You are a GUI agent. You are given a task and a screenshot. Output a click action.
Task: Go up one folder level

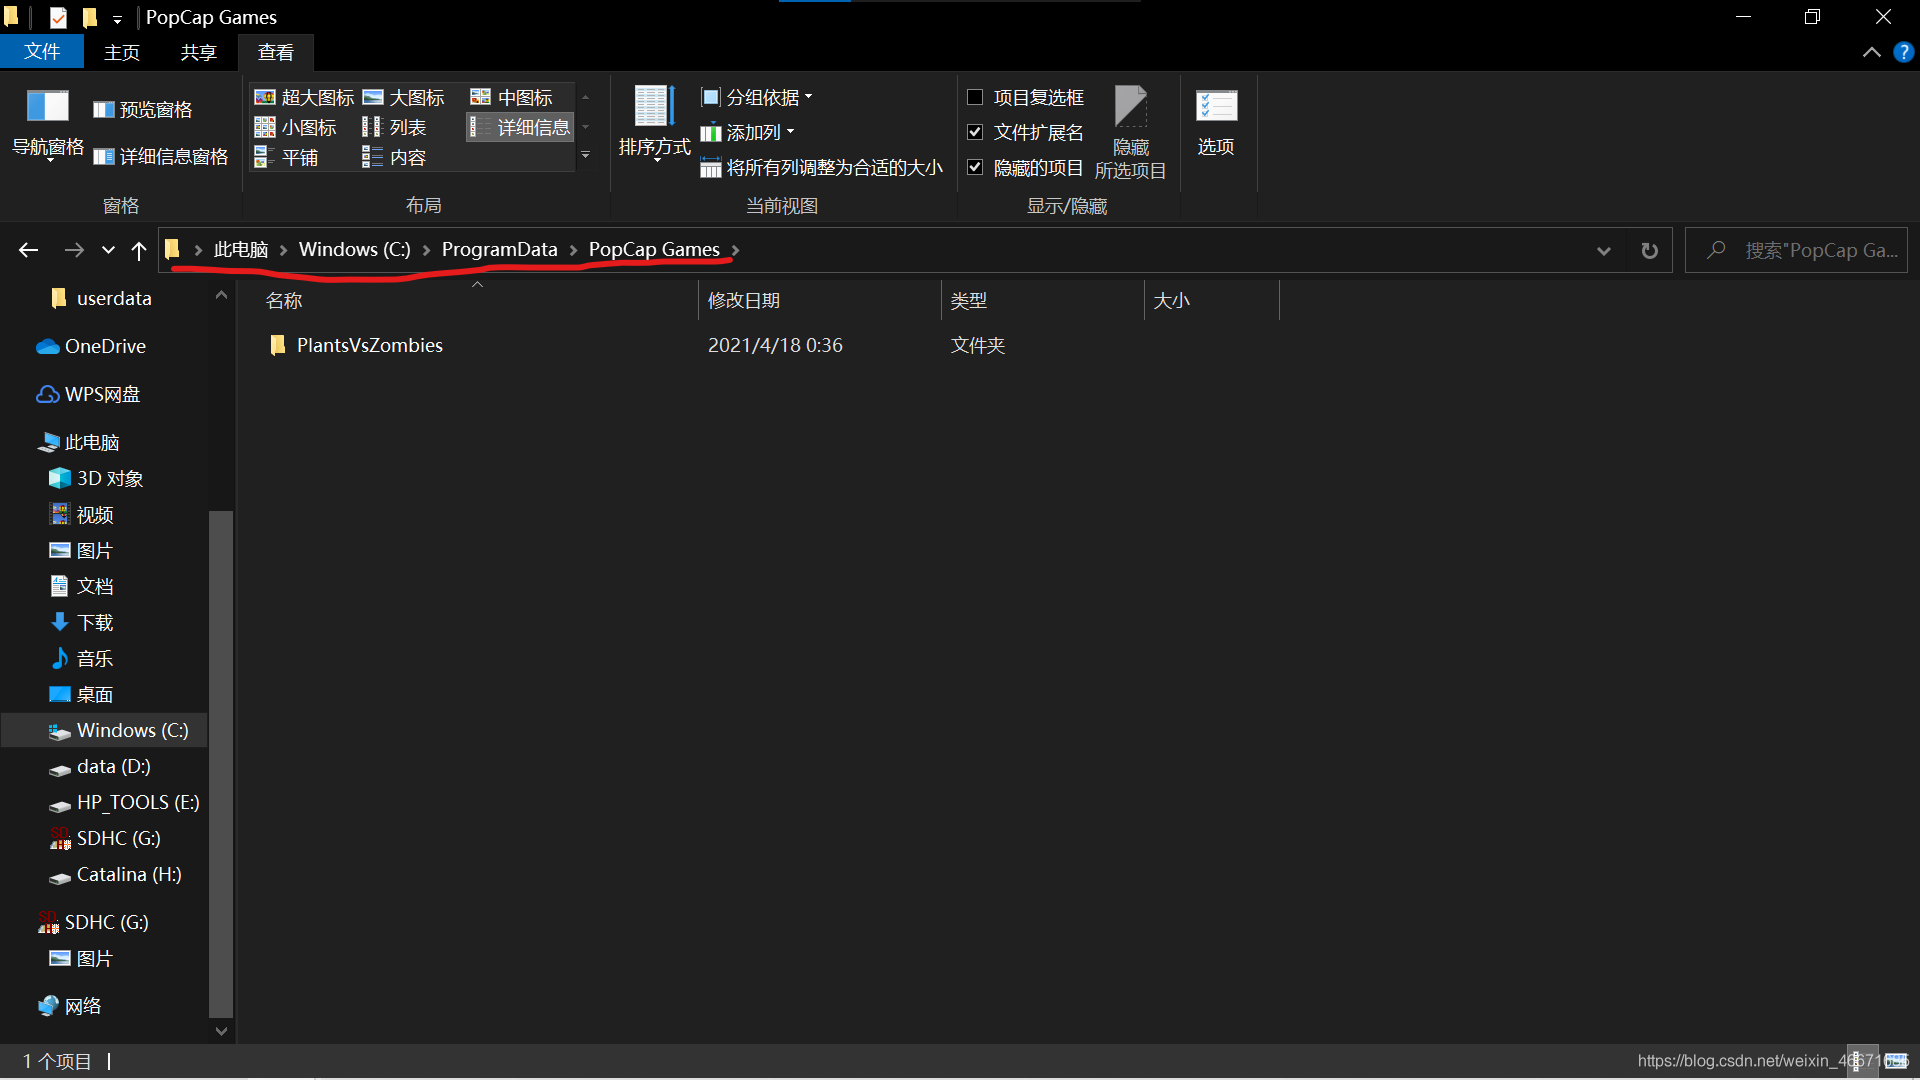tap(139, 250)
